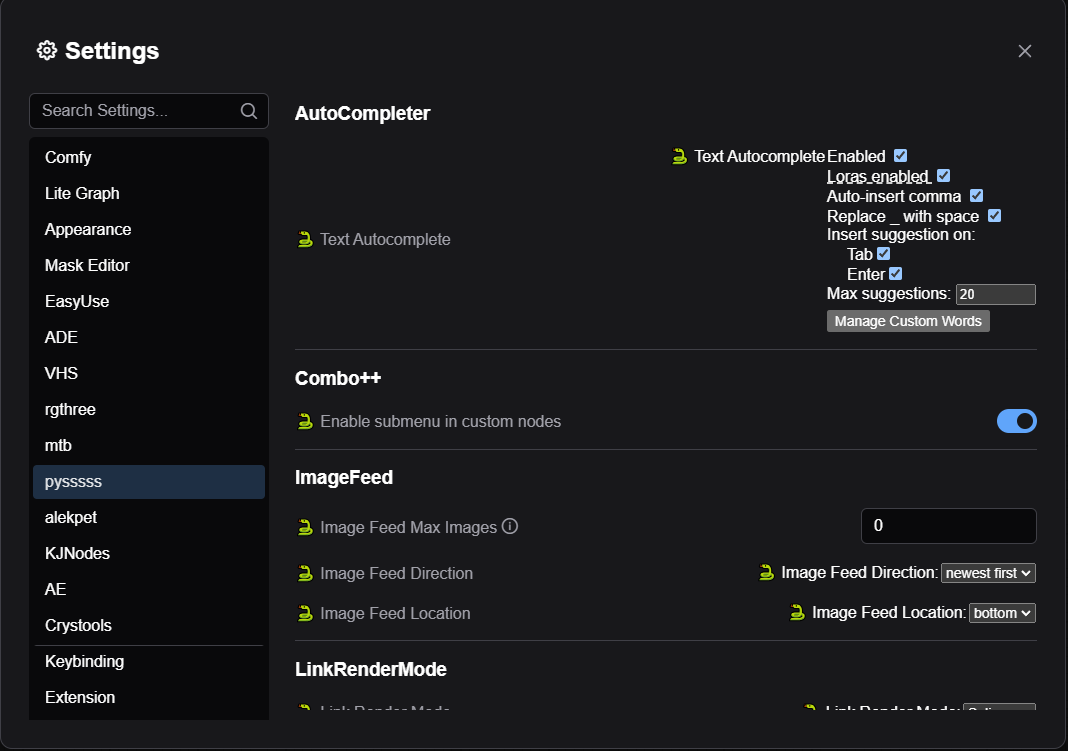
Task: Open the Keybinding settings section
Action: [84, 661]
